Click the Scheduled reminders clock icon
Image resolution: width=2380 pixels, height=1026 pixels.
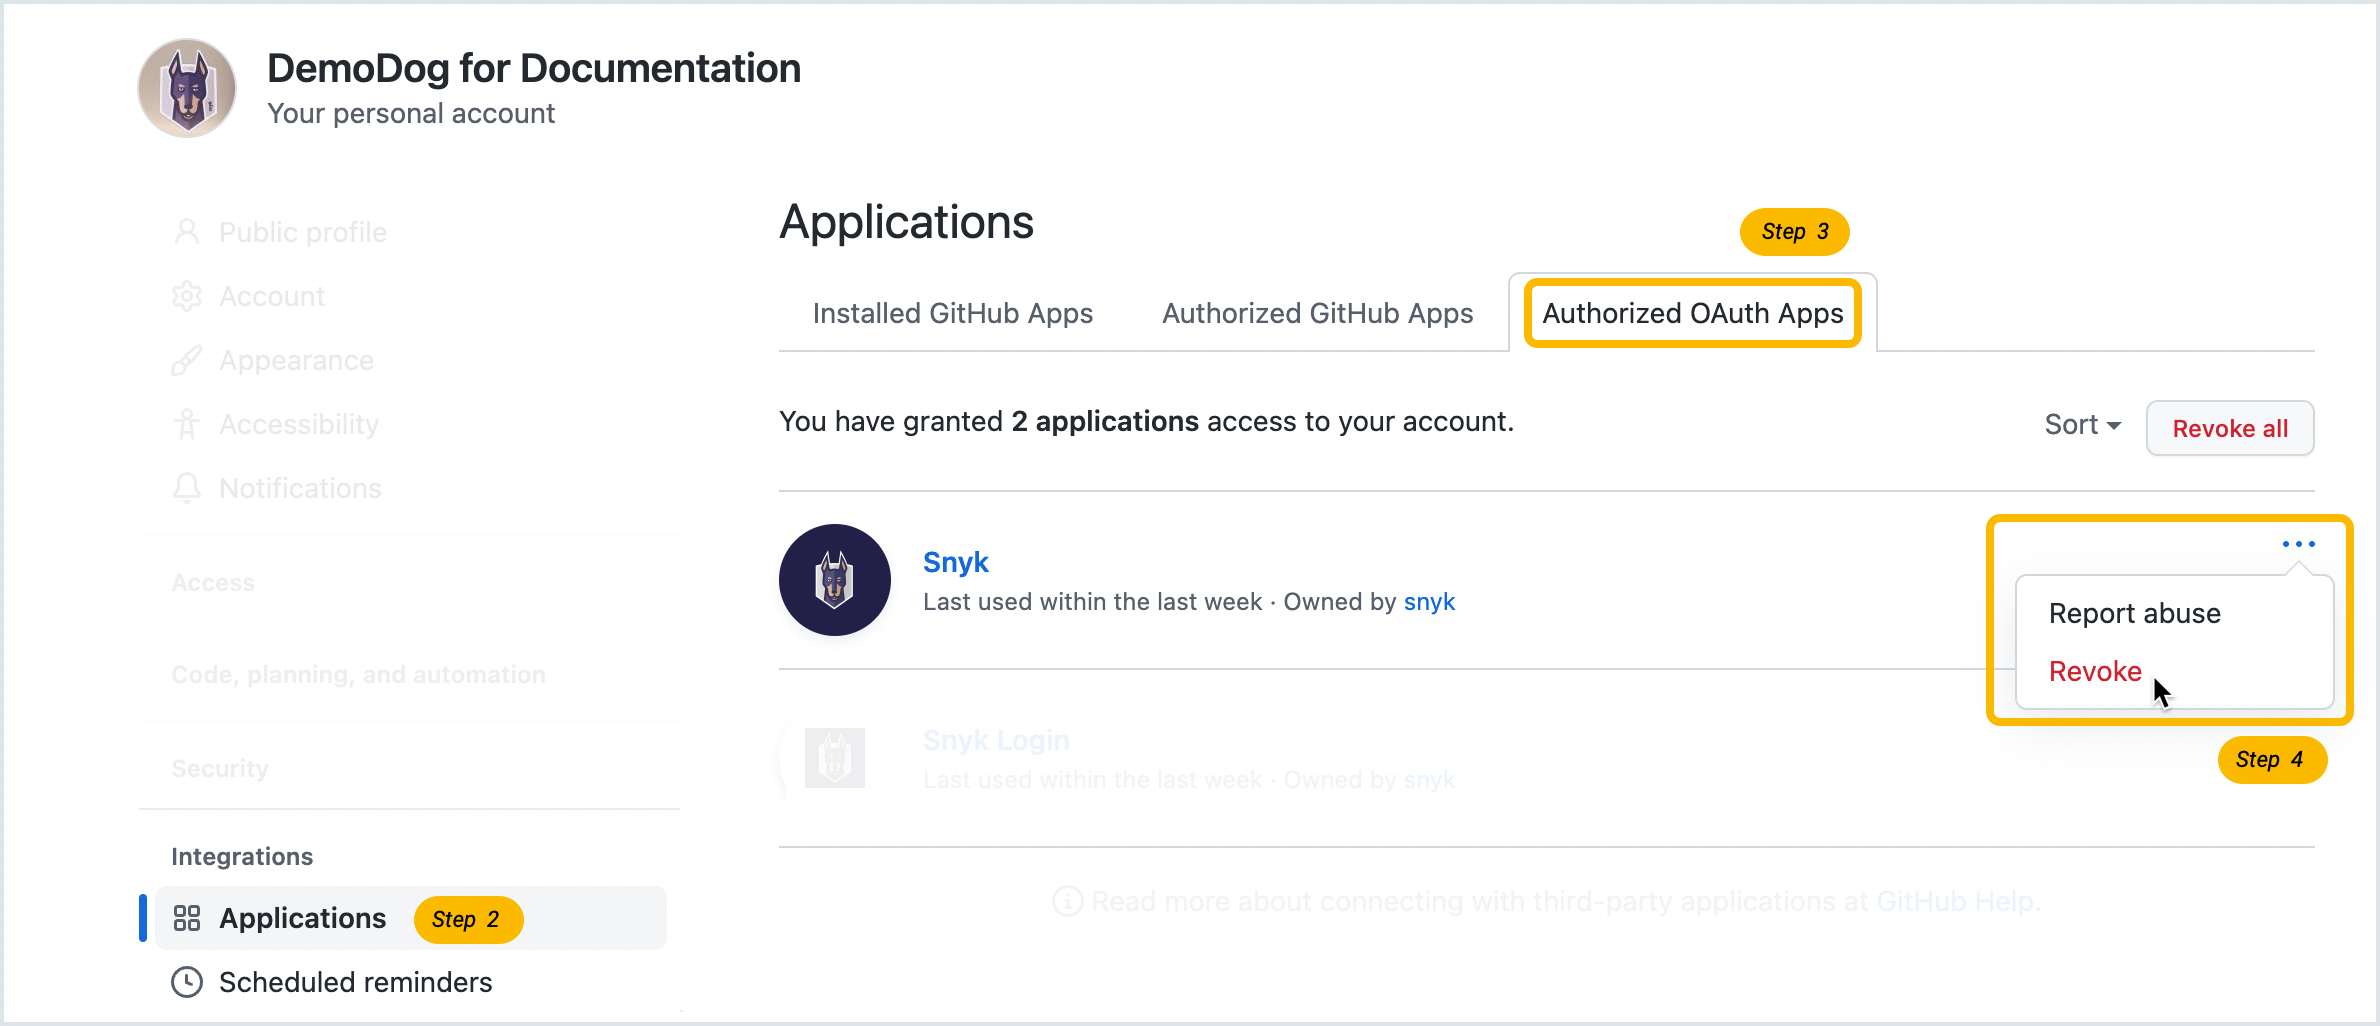coord(187,982)
